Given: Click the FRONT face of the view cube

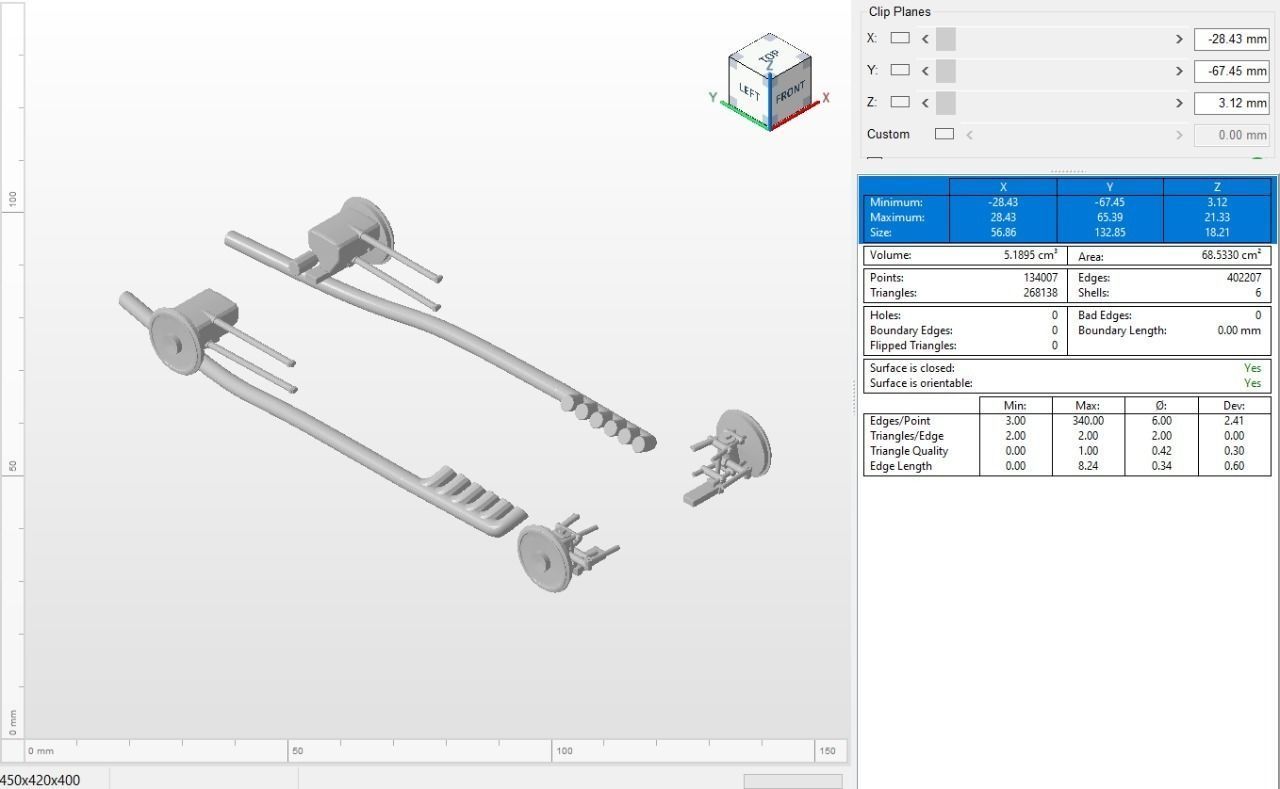Looking at the screenshot, I should pyautogui.click(x=790, y=92).
